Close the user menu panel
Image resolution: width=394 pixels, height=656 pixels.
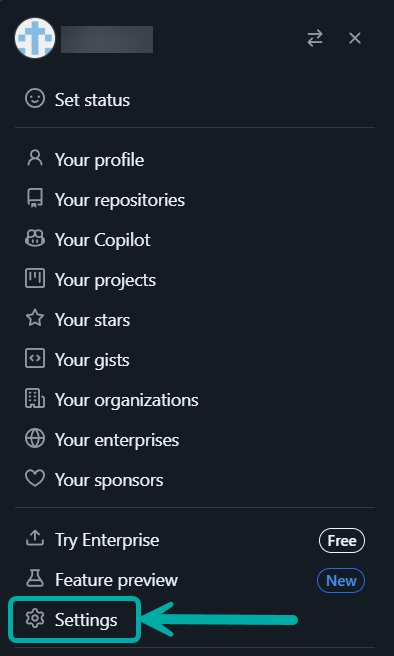click(355, 38)
